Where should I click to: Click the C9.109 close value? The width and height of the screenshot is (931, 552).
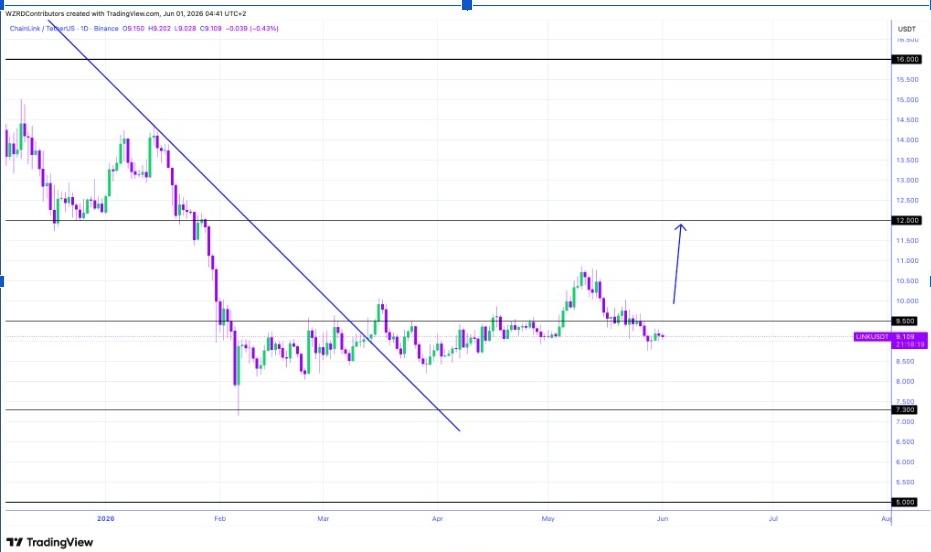211,28
